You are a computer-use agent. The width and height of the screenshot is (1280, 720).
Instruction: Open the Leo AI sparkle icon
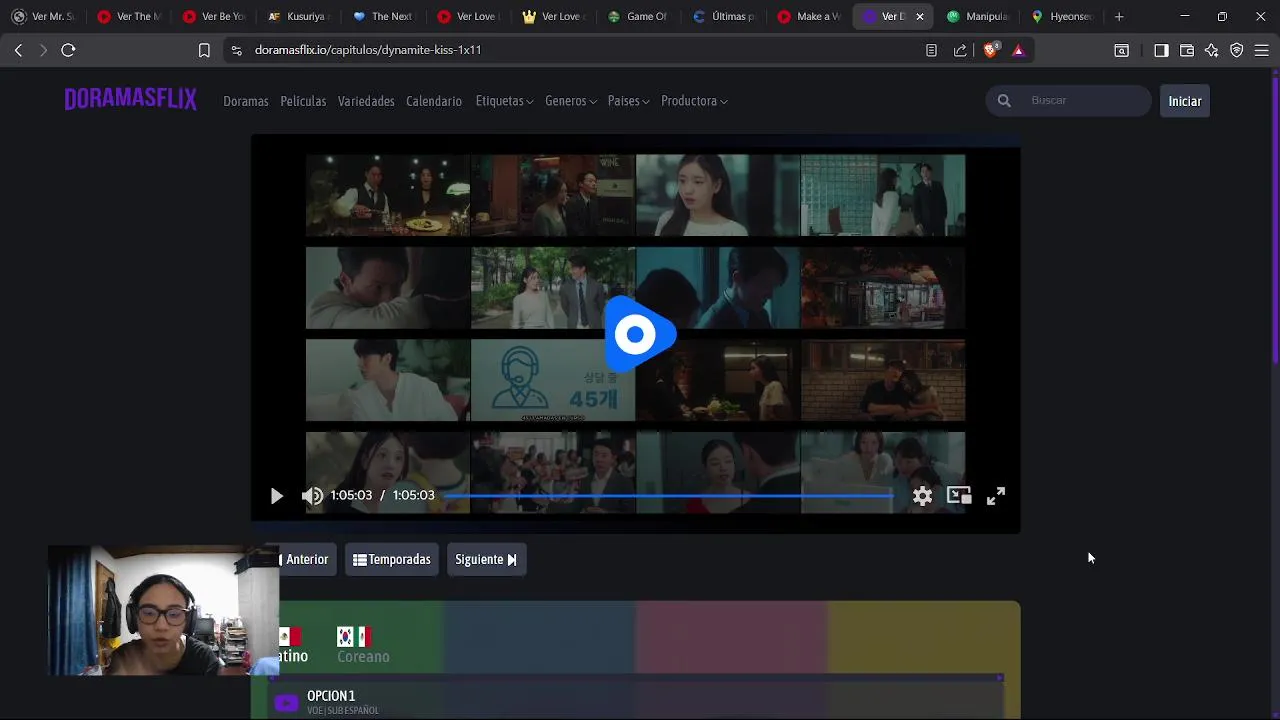click(1212, 50)
